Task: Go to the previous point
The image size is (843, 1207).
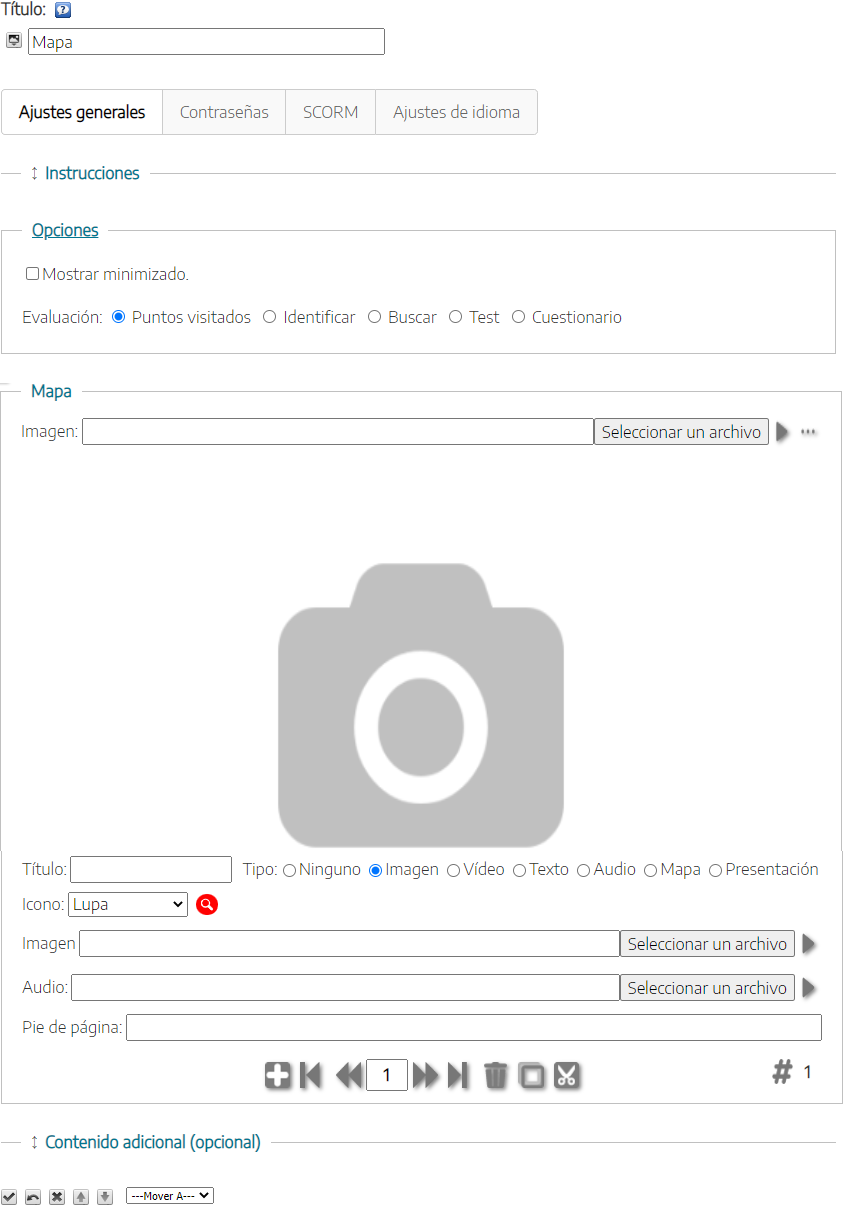Action: (x=348, y=1075)
